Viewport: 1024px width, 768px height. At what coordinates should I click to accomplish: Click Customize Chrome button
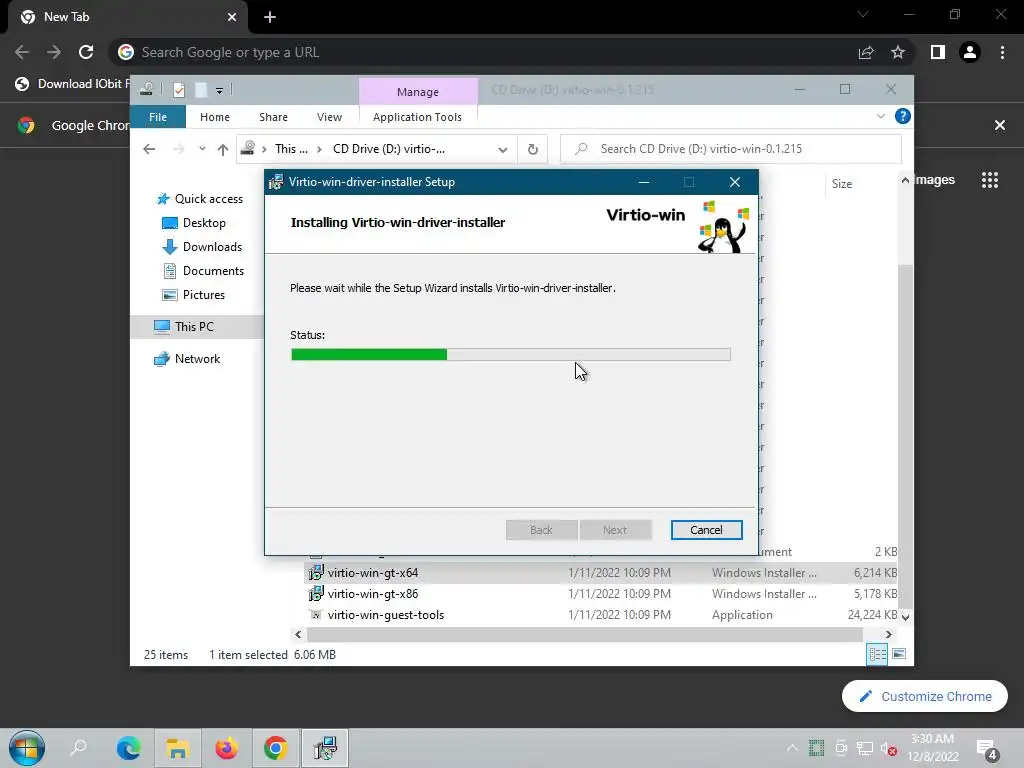pos(925,696)
